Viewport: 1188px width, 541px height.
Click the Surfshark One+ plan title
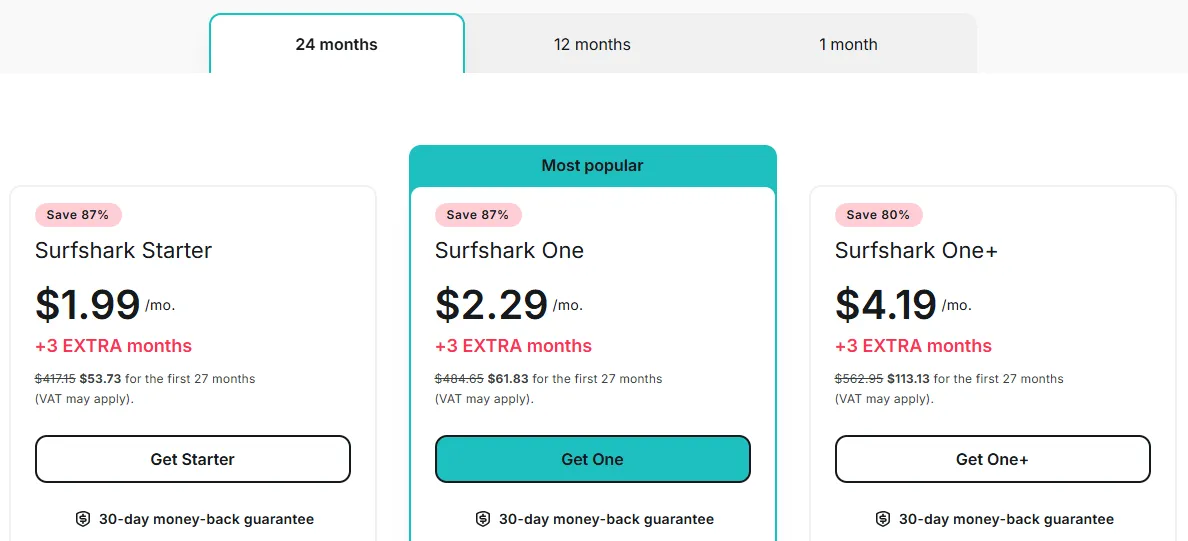click(x=916, y=250)
